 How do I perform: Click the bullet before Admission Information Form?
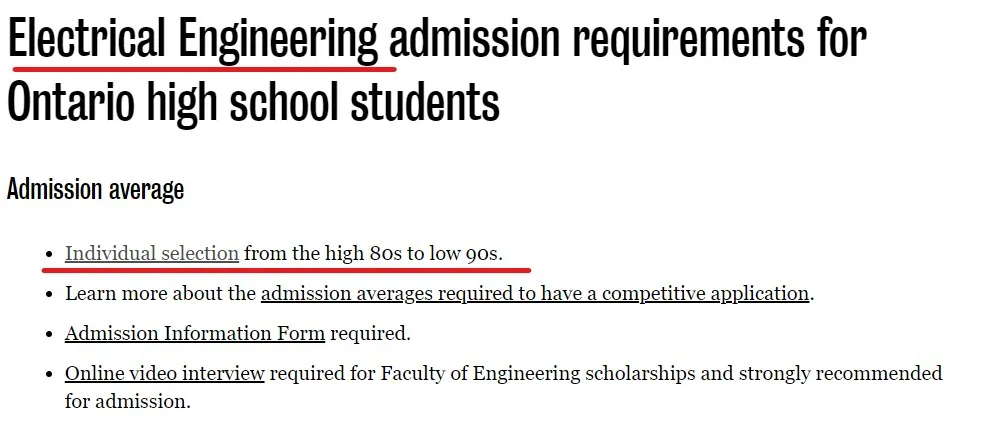(x=51, y=334)
